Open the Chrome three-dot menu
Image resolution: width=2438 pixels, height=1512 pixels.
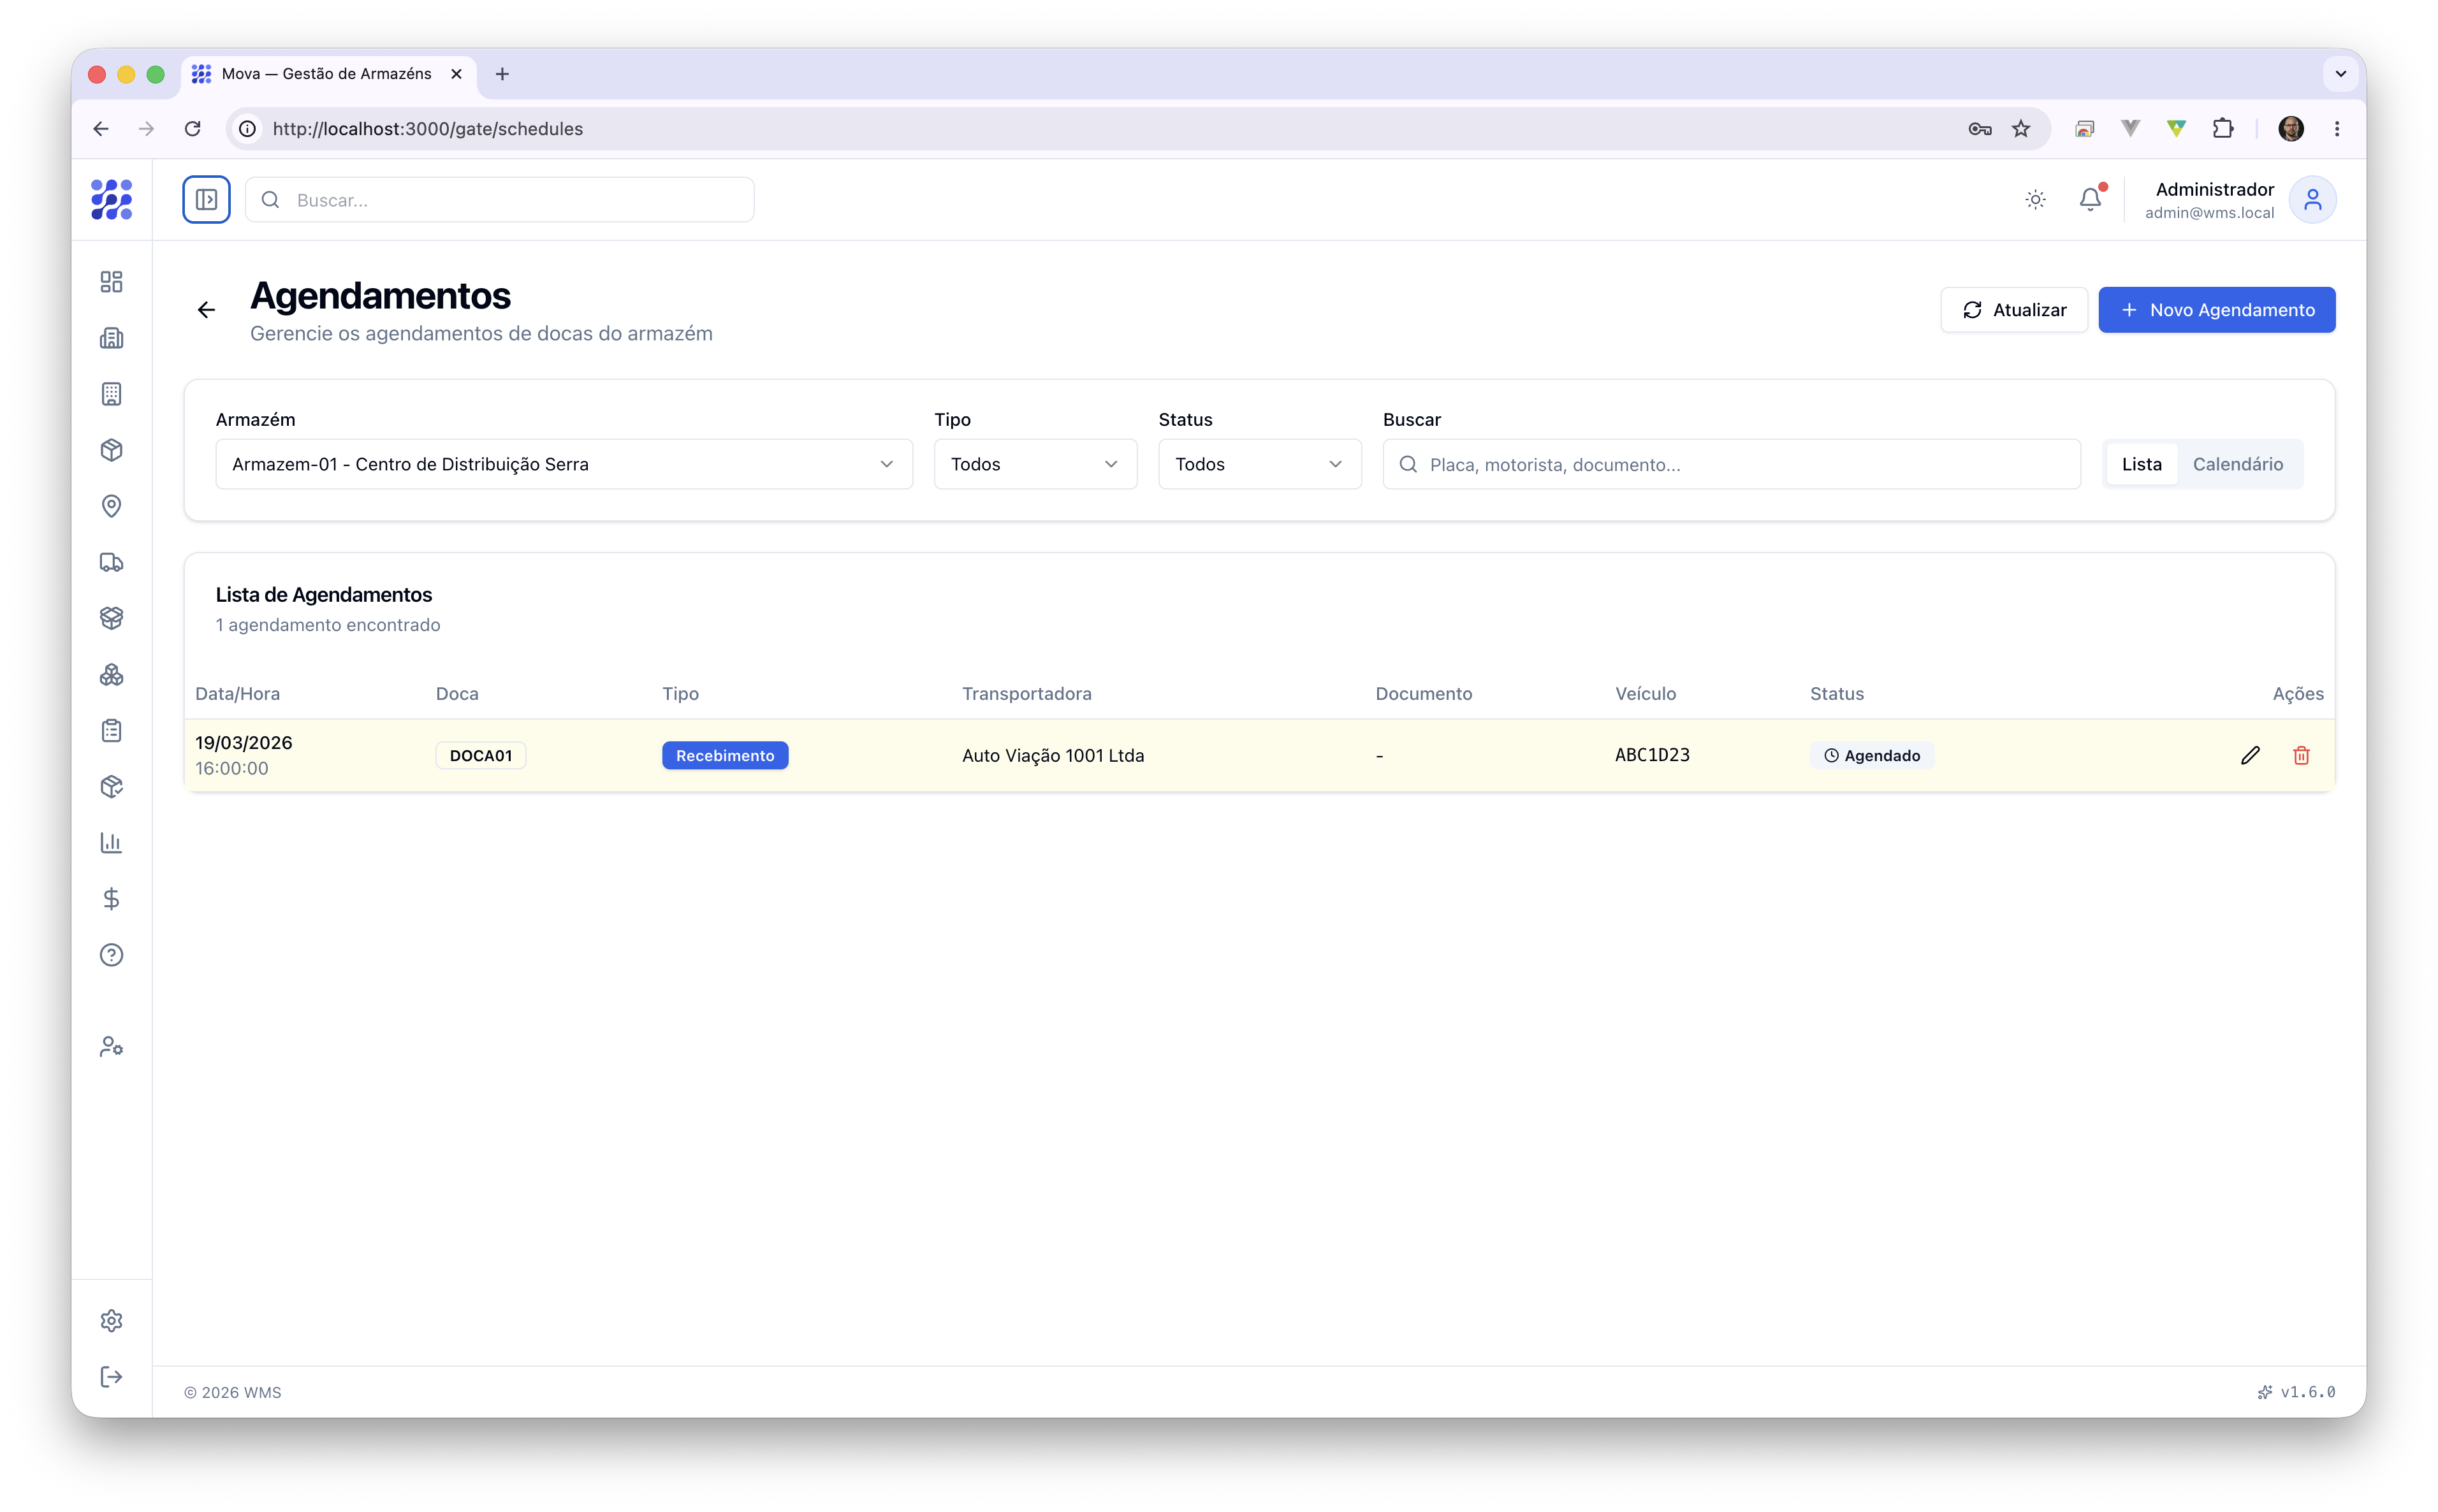[2336, 128]
